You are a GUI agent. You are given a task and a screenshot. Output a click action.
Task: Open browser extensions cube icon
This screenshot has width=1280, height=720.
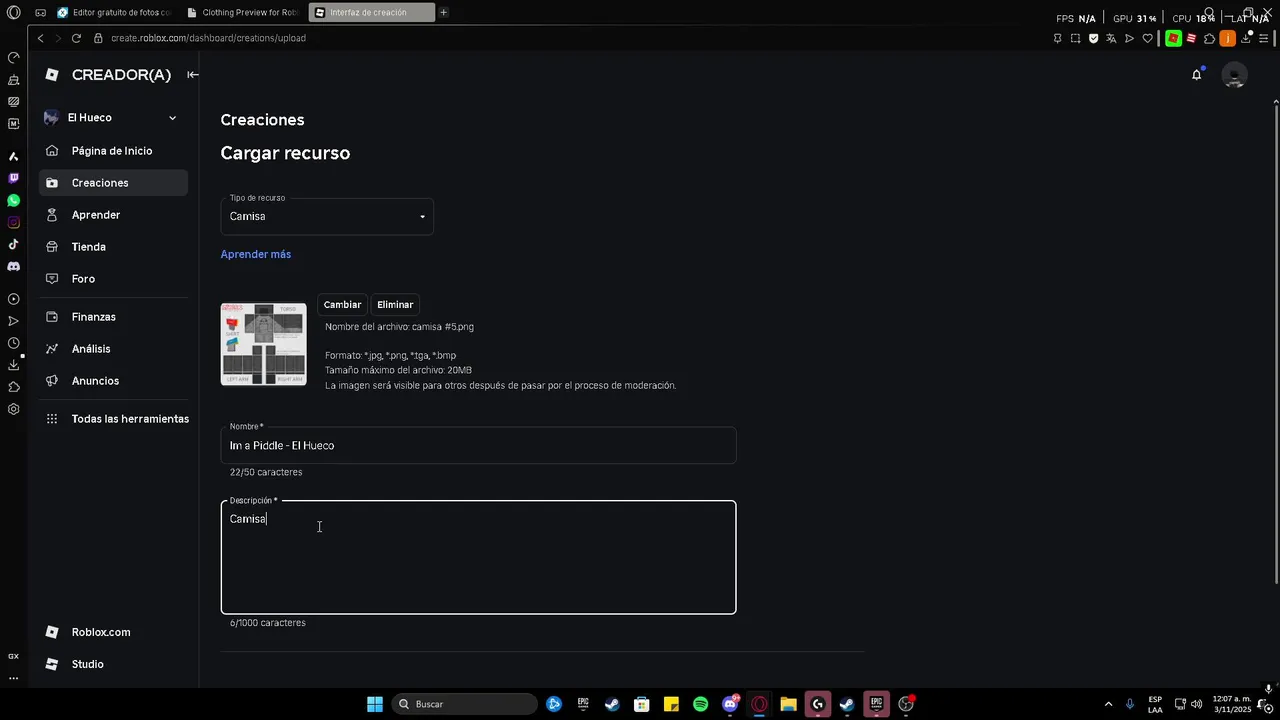[x=1209, y=38]
